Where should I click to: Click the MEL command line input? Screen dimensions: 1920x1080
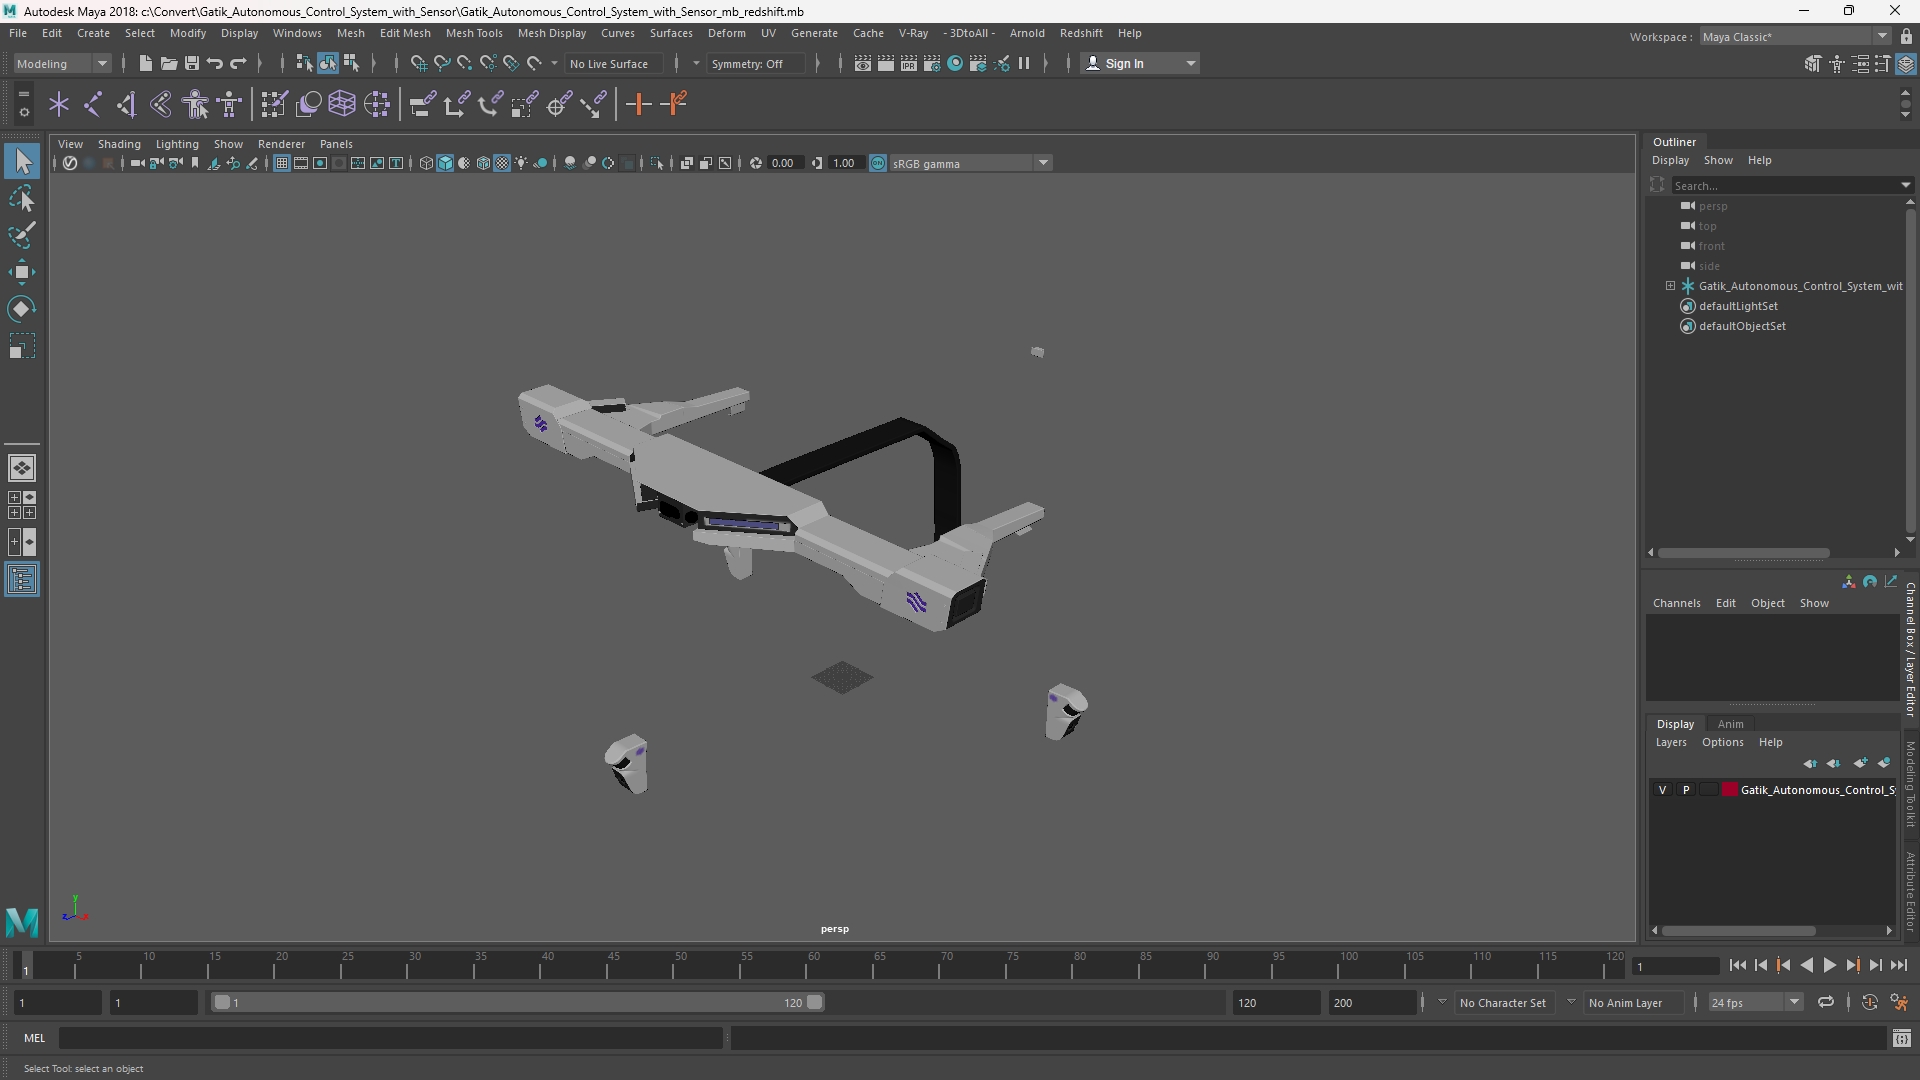pyautogui.click(x=391, y=1038)
